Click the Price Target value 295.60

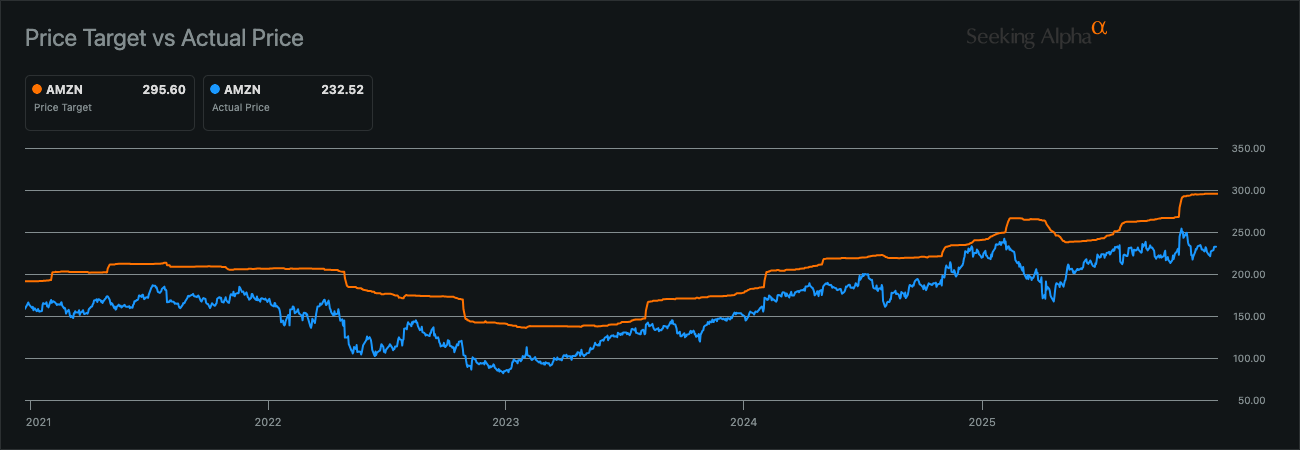pos(164,89)
